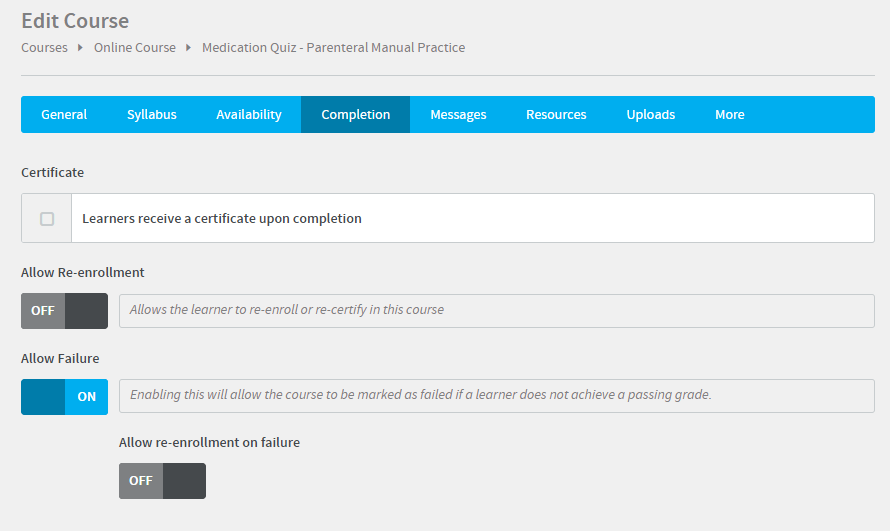This screenshot has width=890, height=531.
Task: Open the Availability tab
Action: point(249,115)
